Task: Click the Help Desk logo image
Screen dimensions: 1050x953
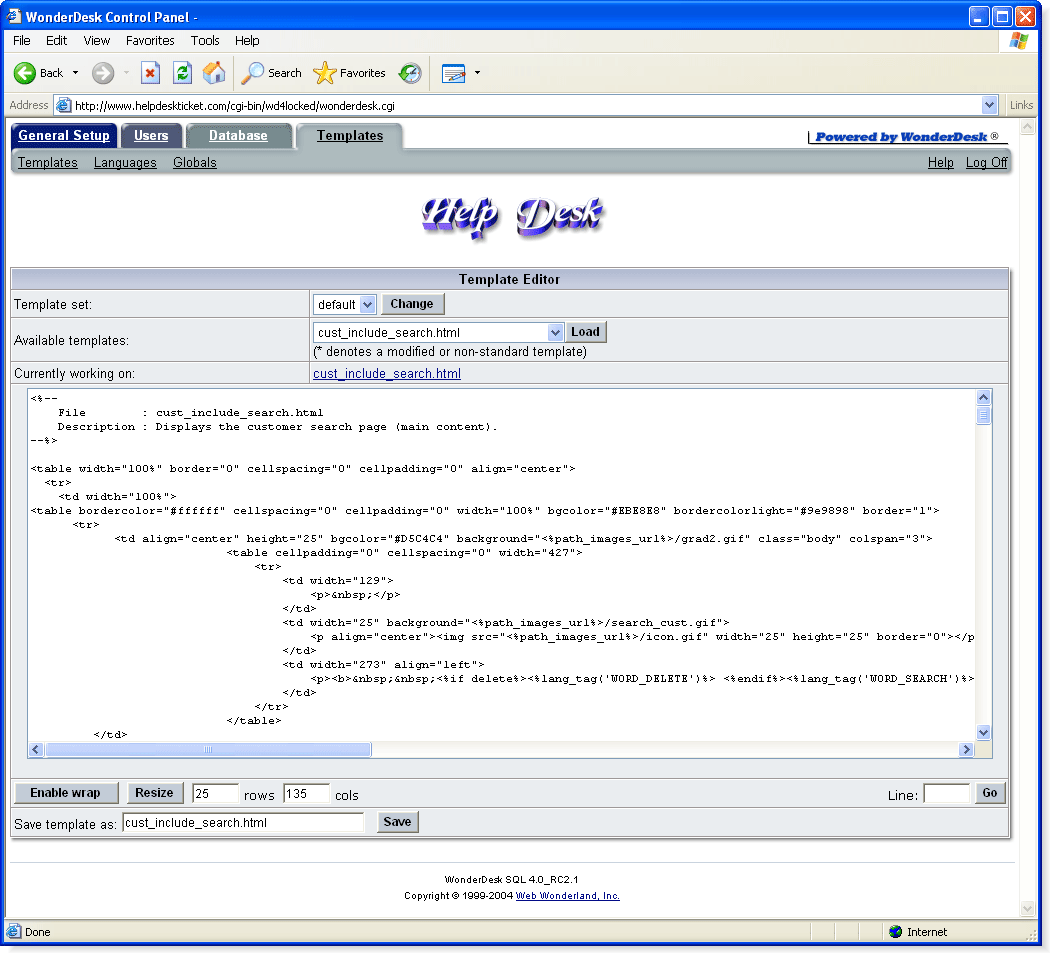Action: [512, 217]
